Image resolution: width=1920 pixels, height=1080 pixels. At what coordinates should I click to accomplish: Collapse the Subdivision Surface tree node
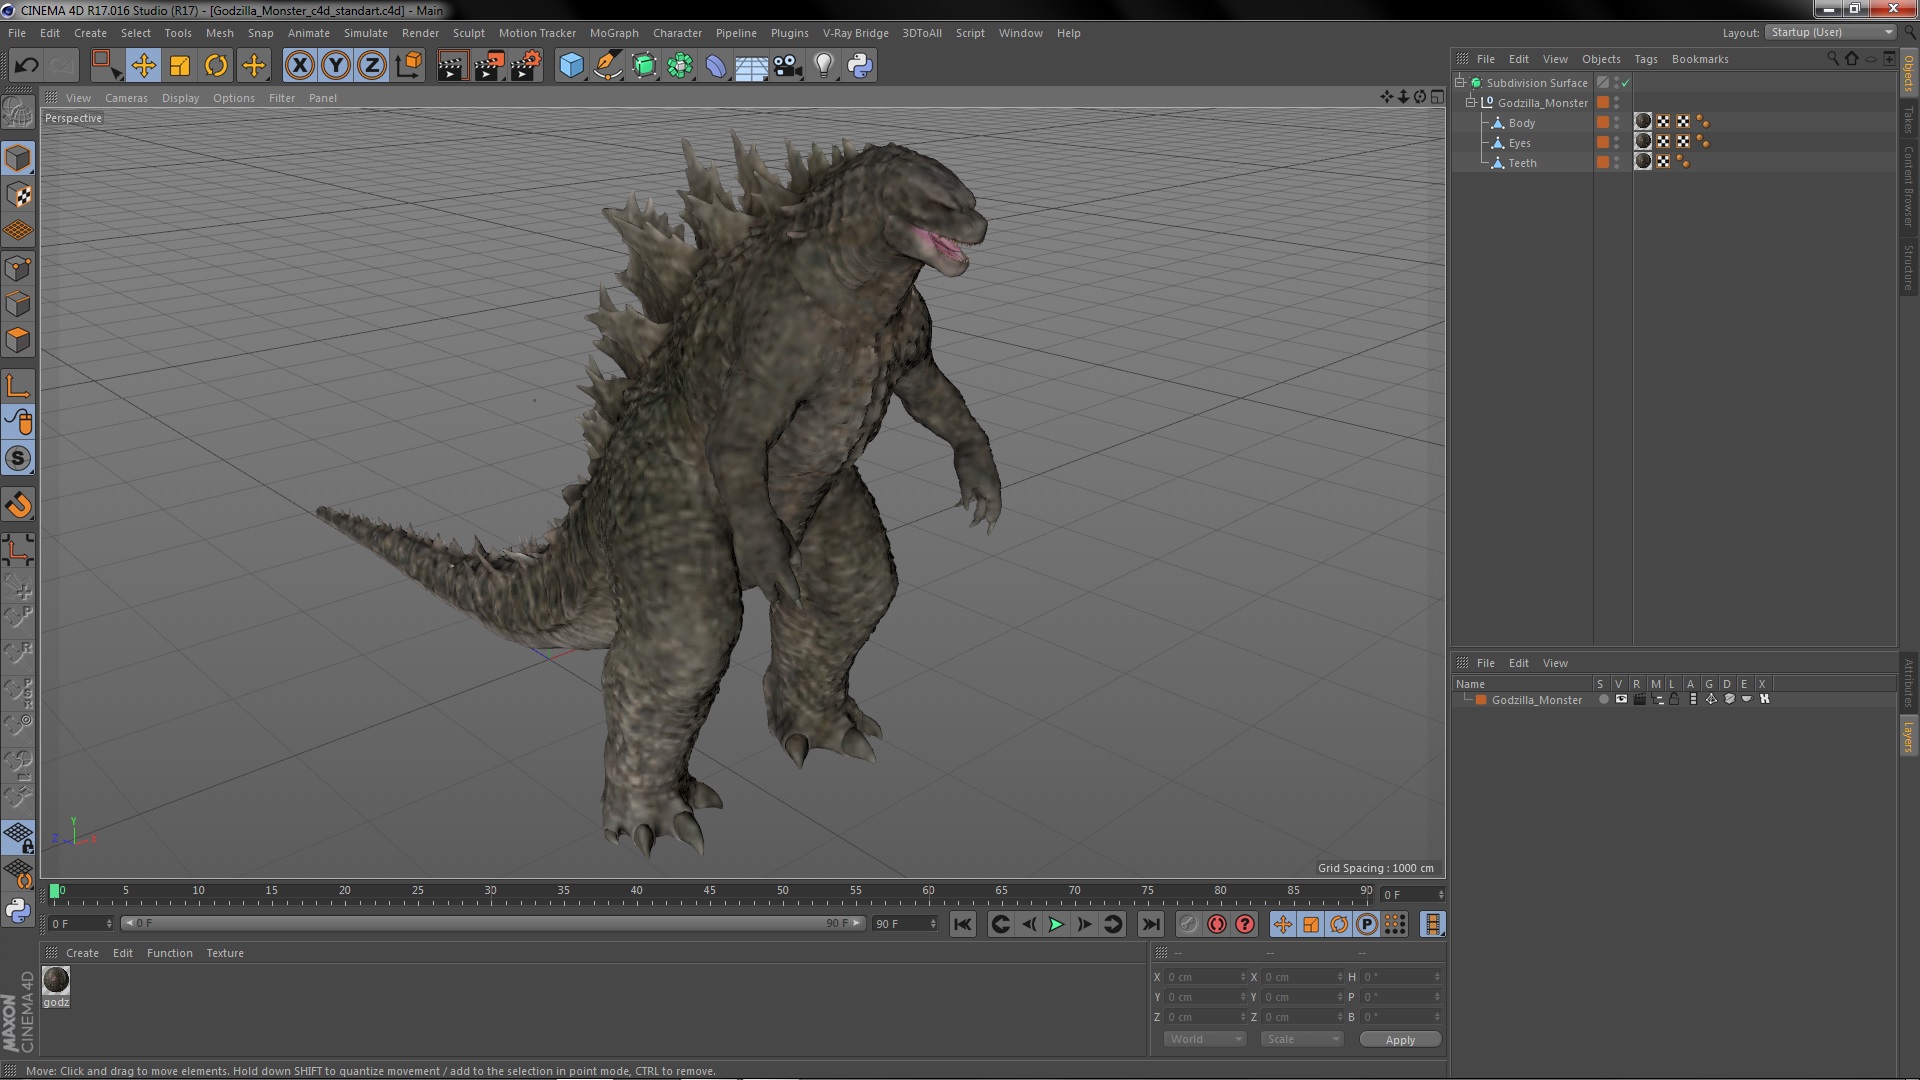tap(1460, 82)
